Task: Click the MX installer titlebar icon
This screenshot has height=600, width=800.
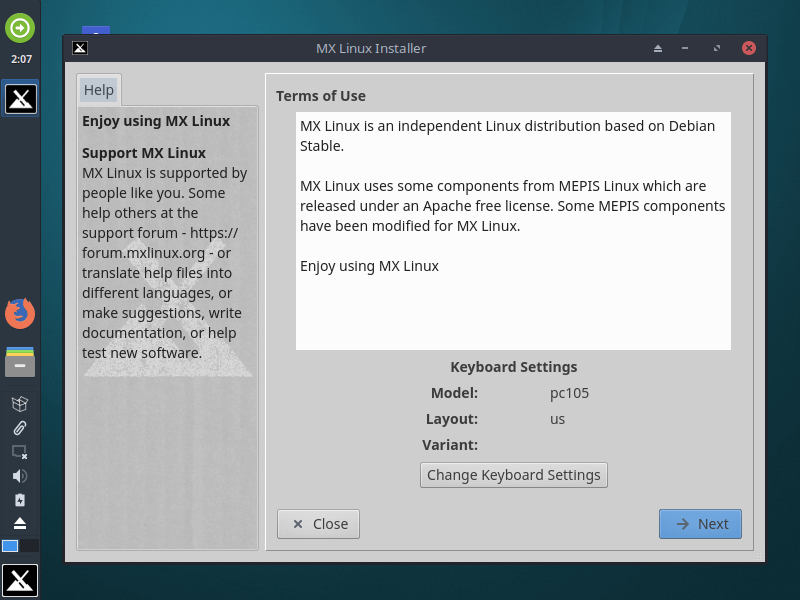Action: (x=79, y=47)
